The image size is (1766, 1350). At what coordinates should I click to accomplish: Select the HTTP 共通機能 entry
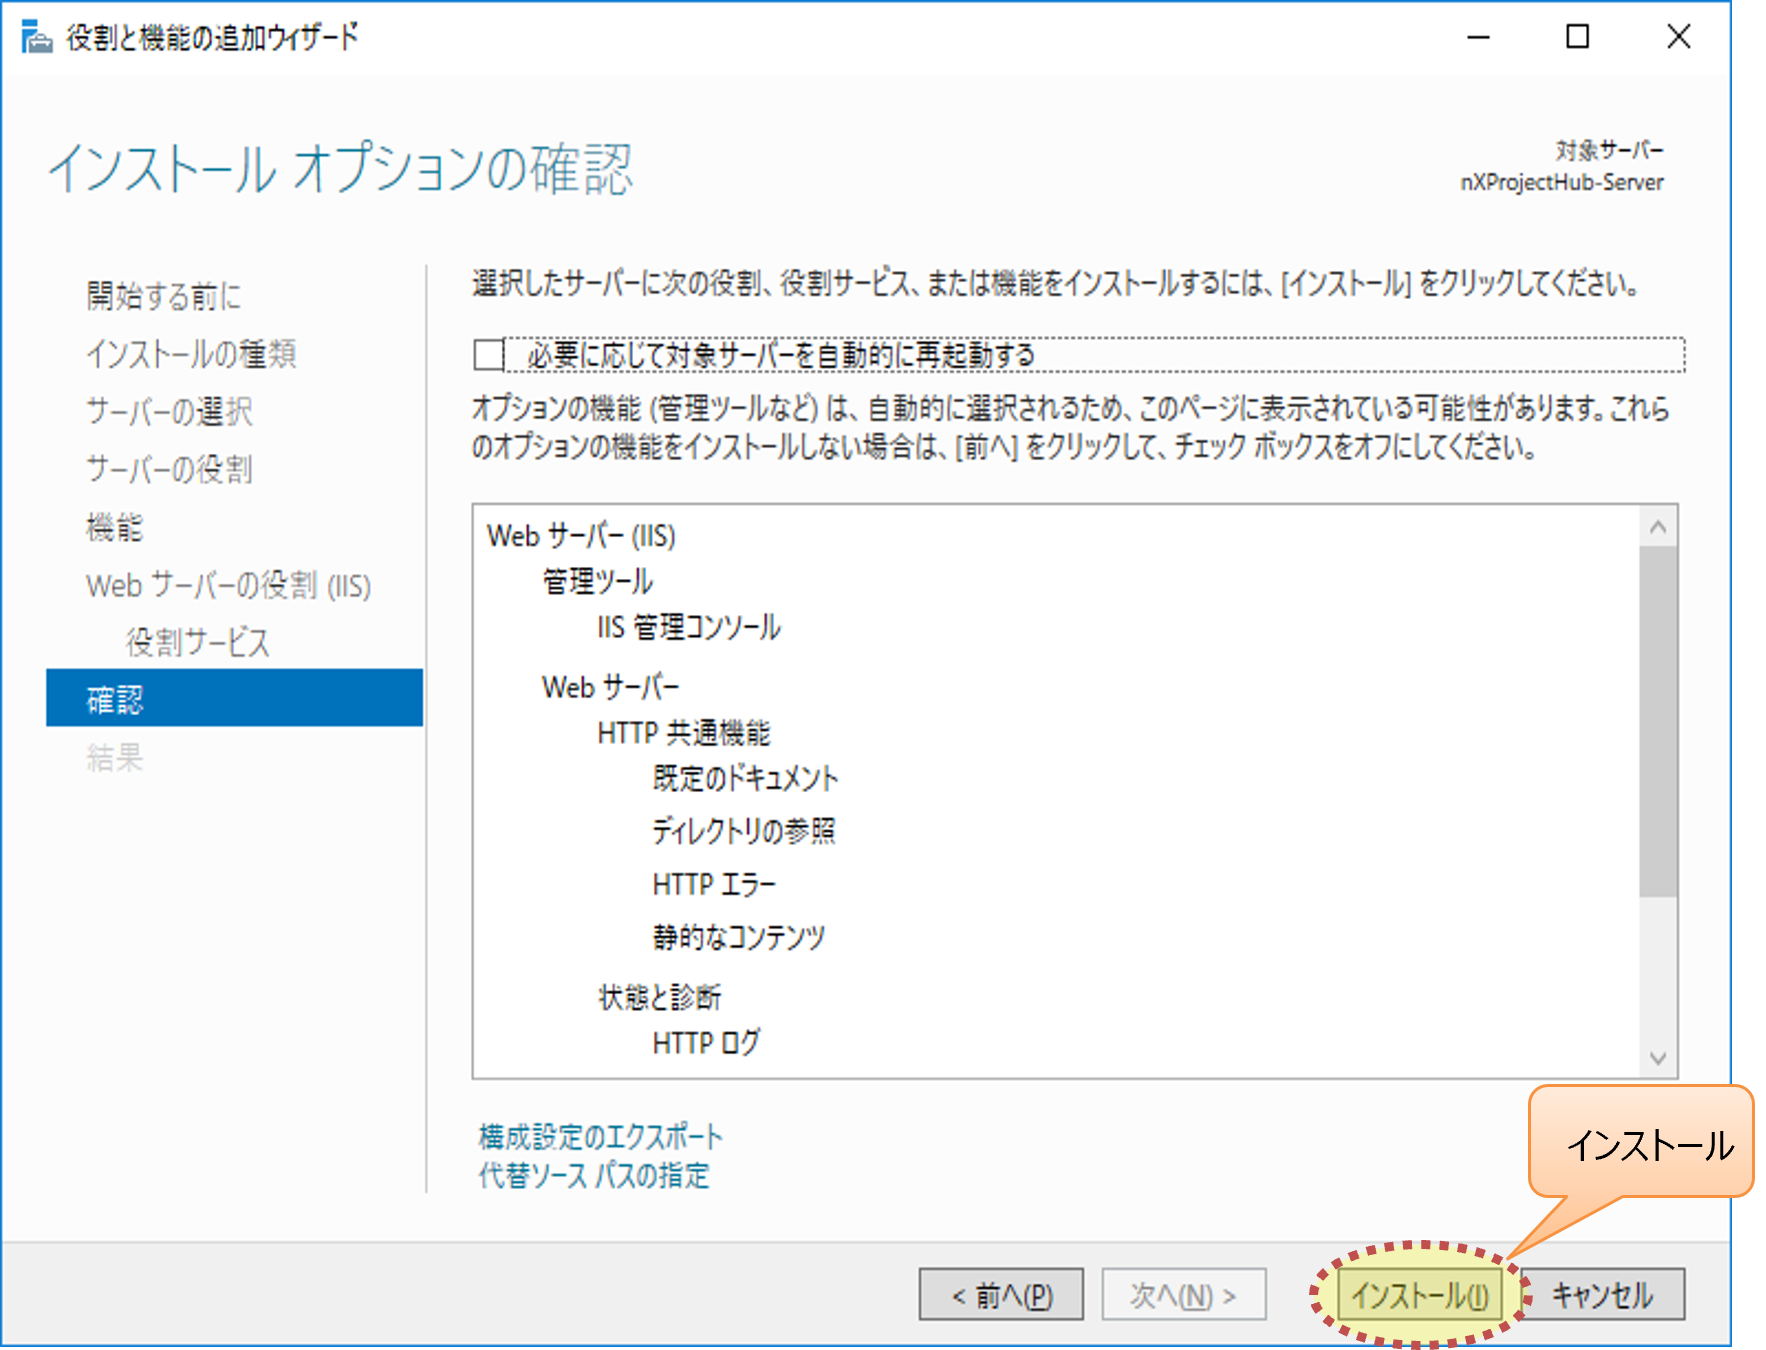pyautogui.click(x=684, y=733)
